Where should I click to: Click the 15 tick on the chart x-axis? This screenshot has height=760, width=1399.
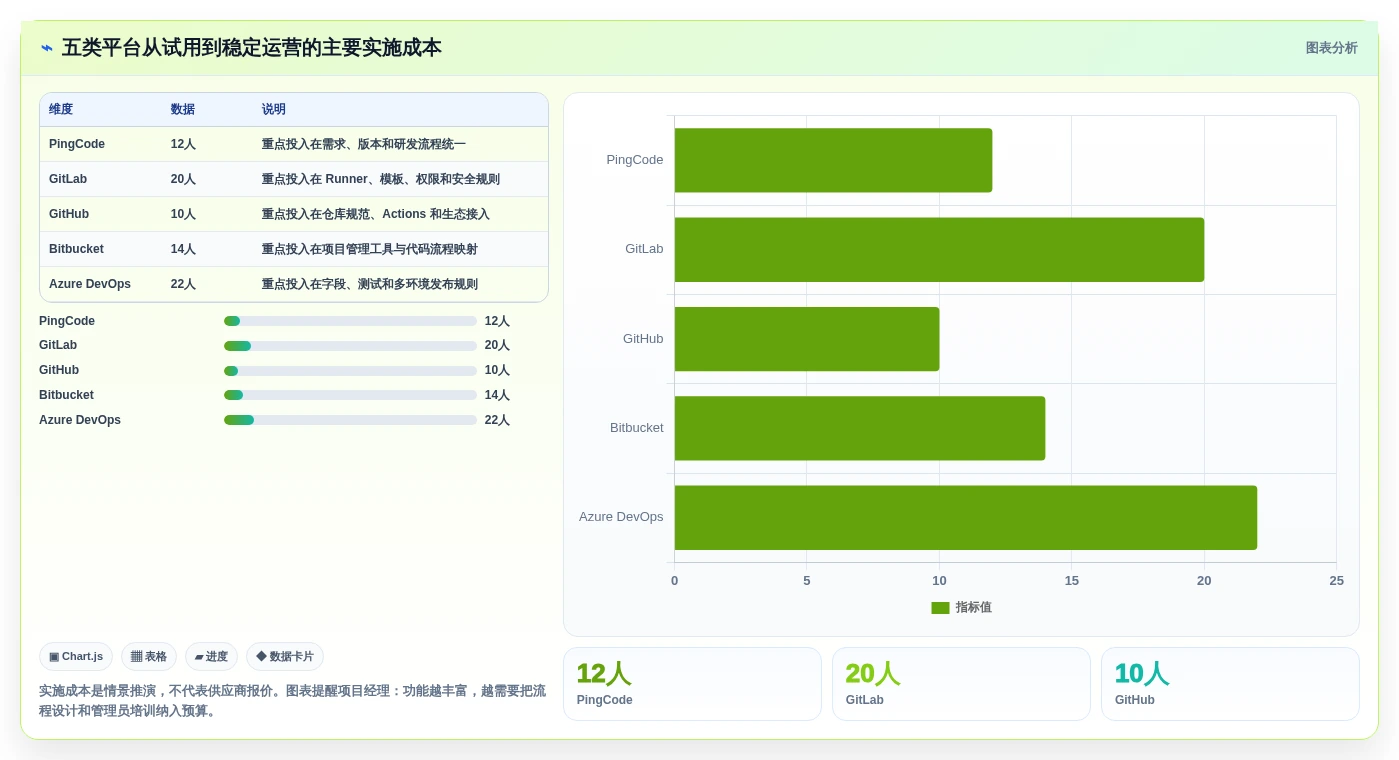(1072, 581)
